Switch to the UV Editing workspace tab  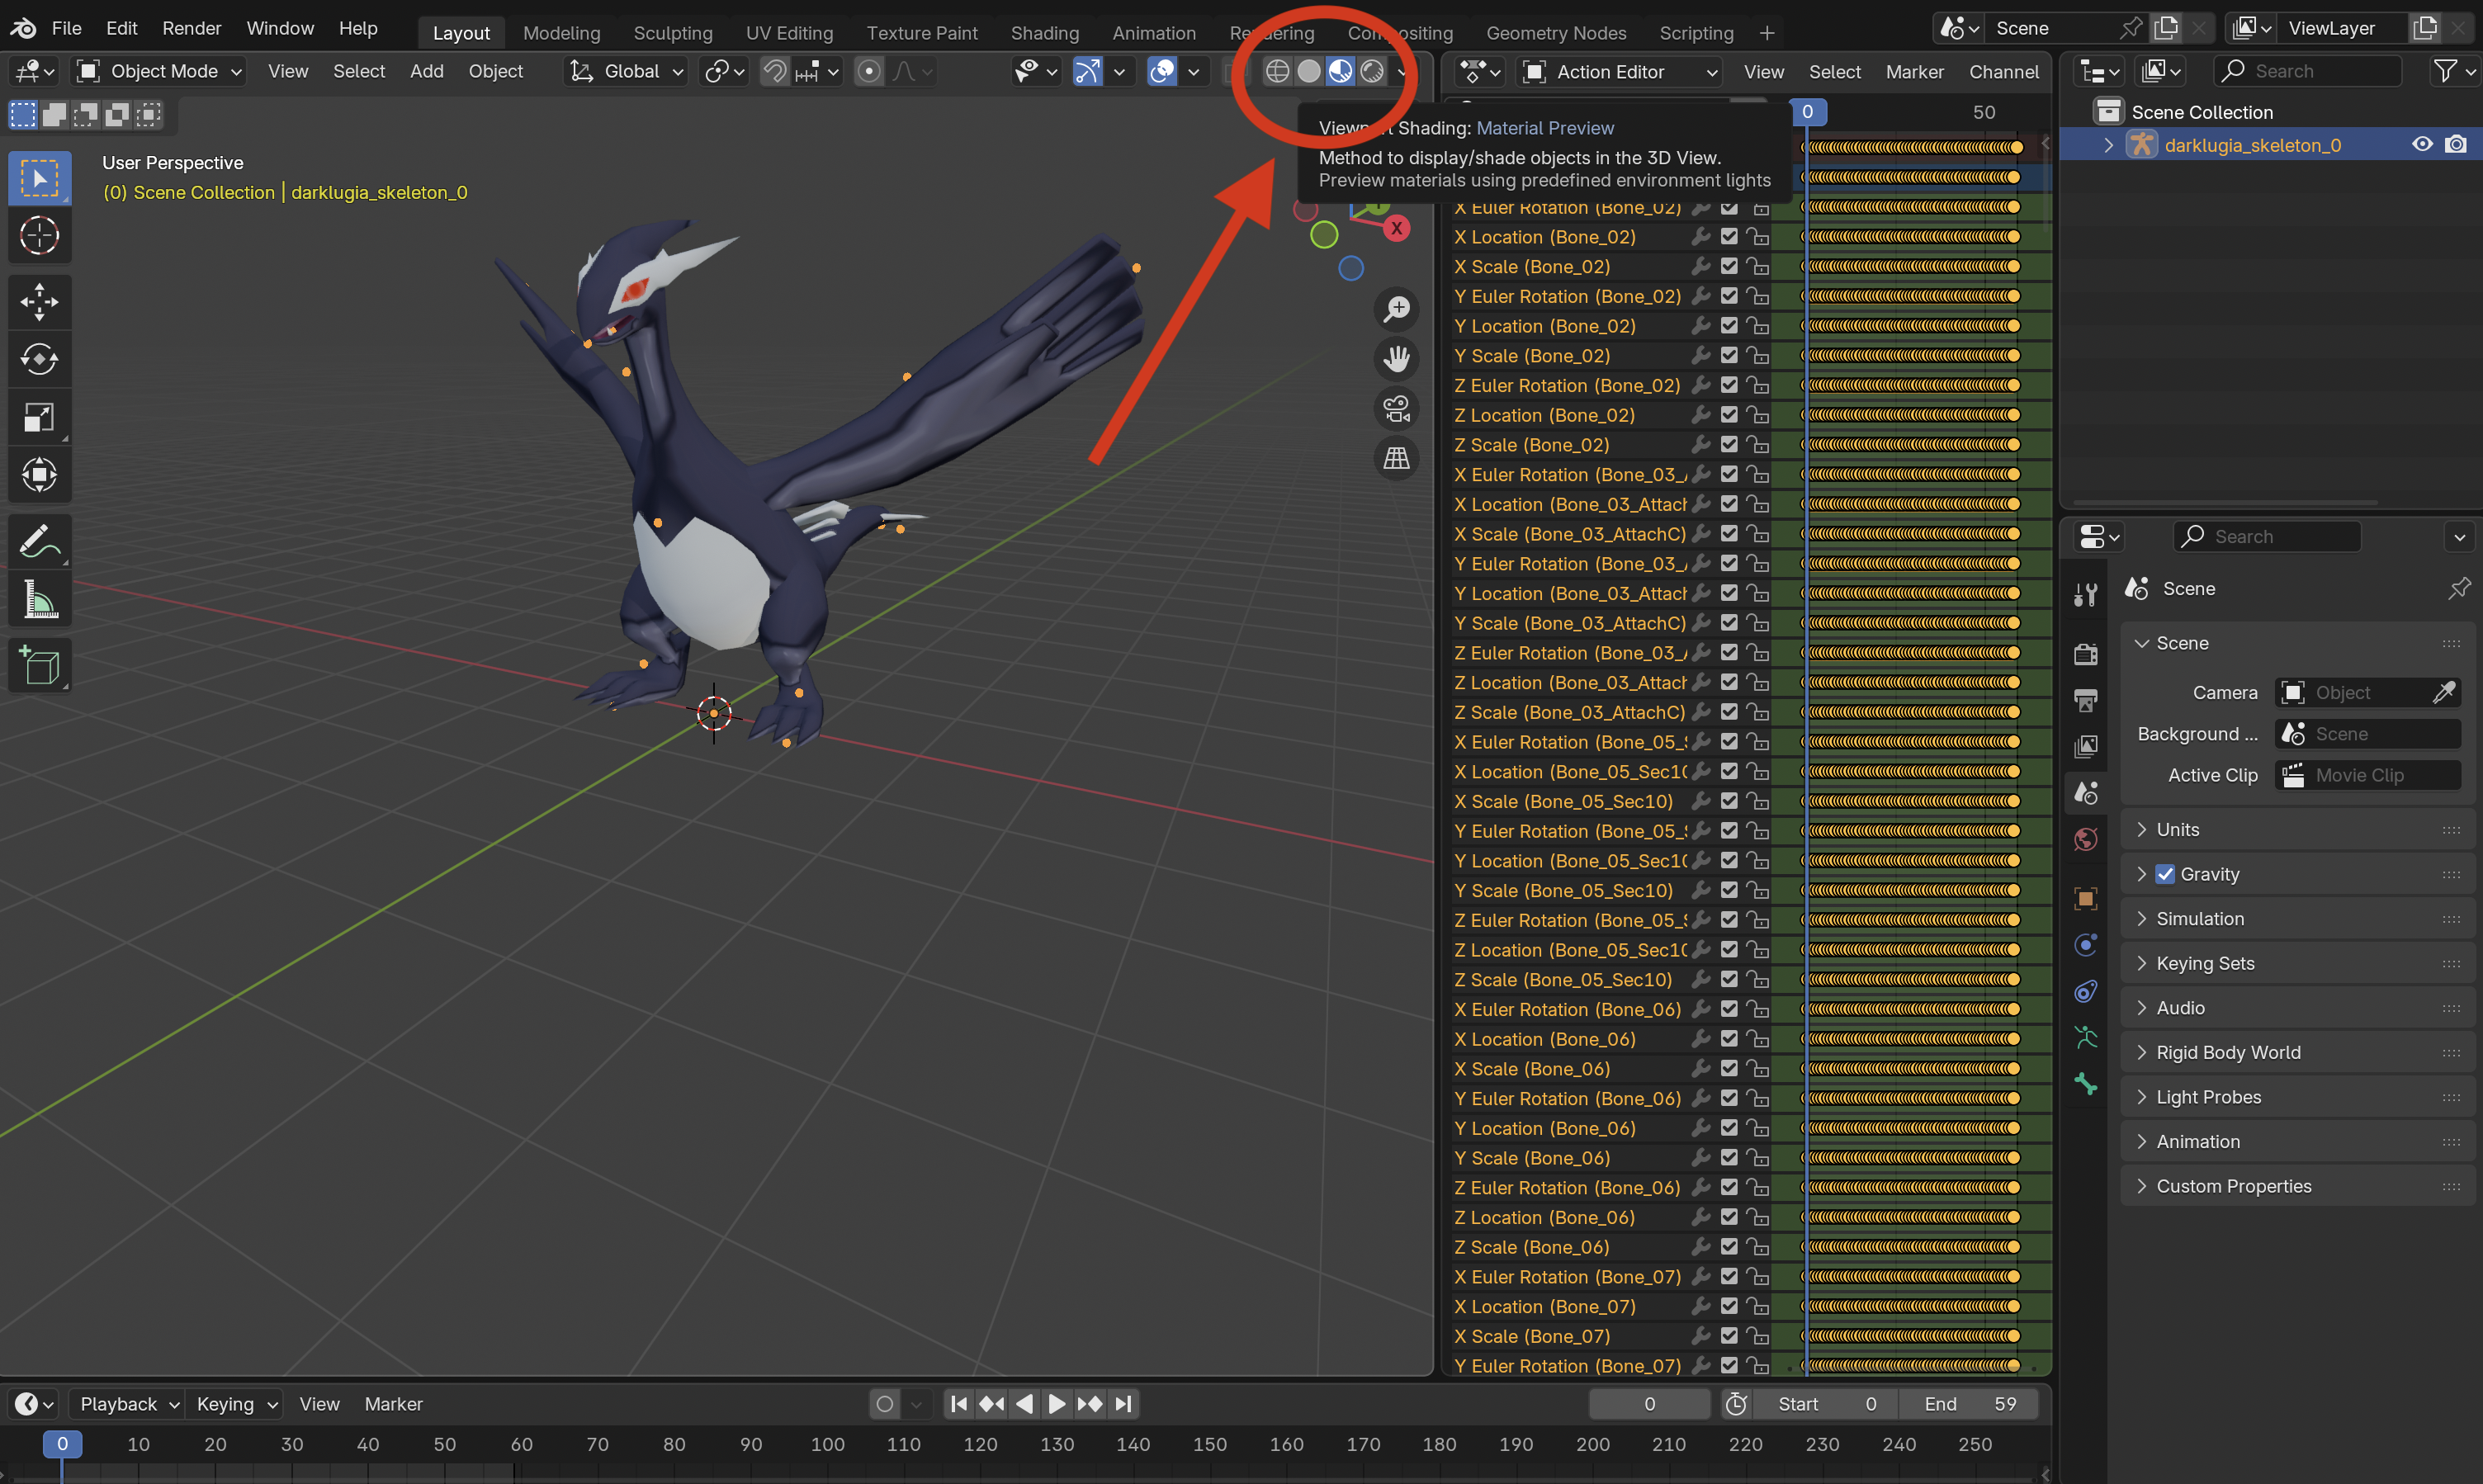tap(789, 33)
